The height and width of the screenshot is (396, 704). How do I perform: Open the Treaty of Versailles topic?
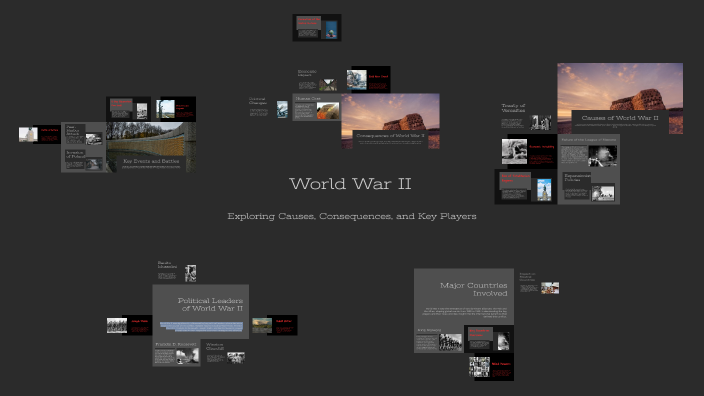tap(526, 116)
